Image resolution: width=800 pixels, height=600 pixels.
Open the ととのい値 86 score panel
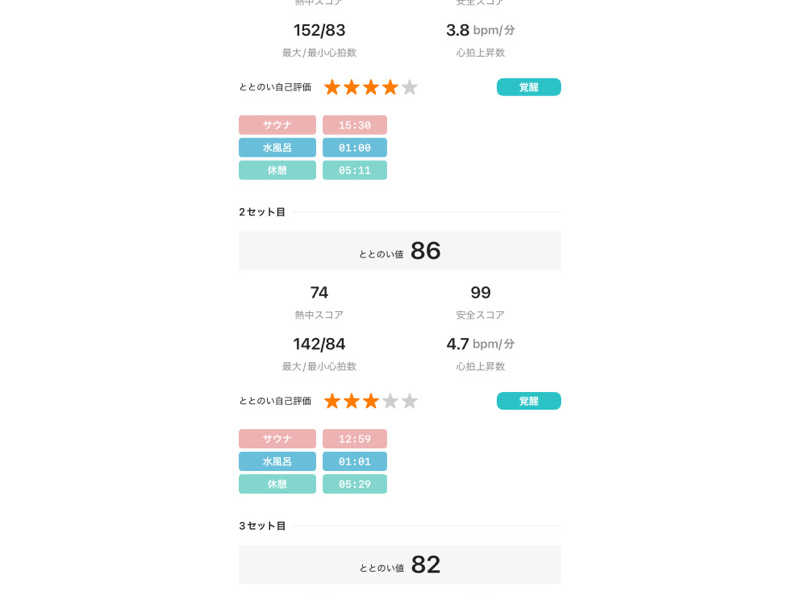400,251
